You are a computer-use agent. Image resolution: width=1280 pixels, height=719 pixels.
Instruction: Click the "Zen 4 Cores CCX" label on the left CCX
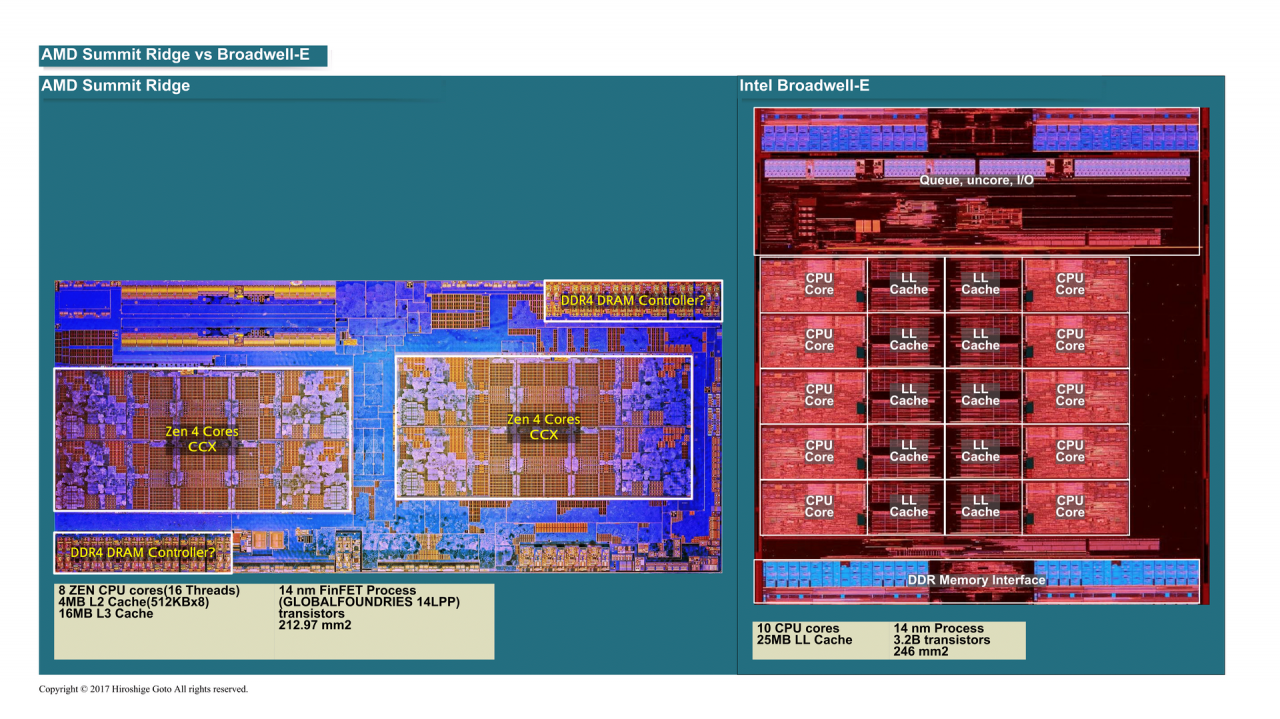point(202,439)
